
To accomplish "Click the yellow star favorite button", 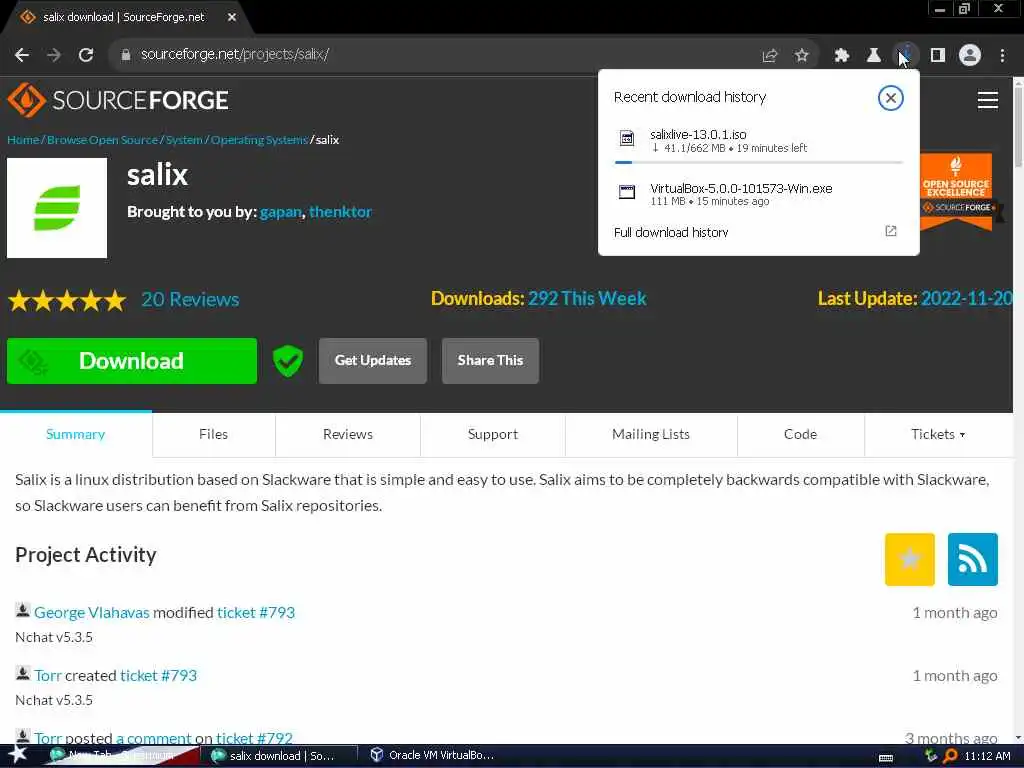I will coord(910,559).
